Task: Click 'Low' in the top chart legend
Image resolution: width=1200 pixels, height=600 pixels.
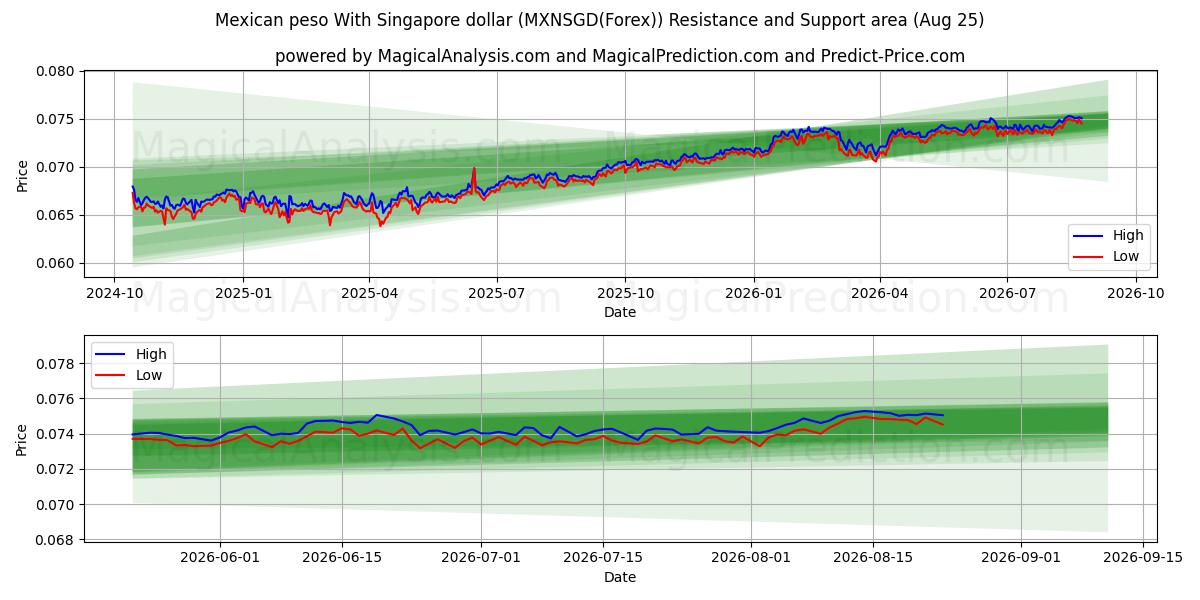Action: pyautogui.click(x=1126, y=257)
